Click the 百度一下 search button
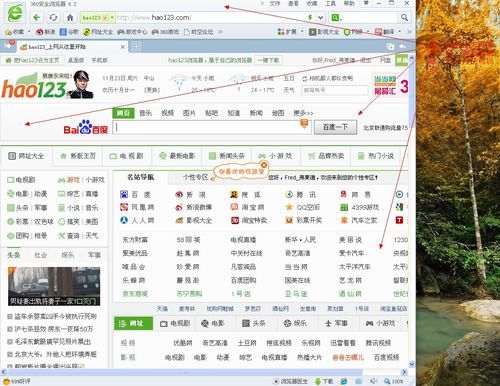 pyautogui.click(x=335, y=127)
